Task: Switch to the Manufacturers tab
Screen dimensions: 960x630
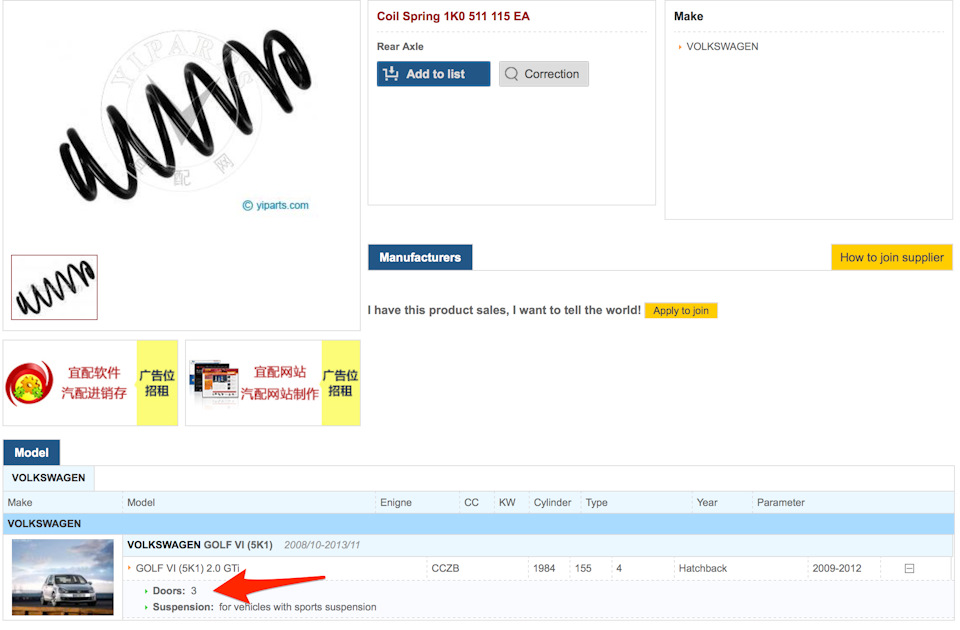Action: [x=420, y=257]
